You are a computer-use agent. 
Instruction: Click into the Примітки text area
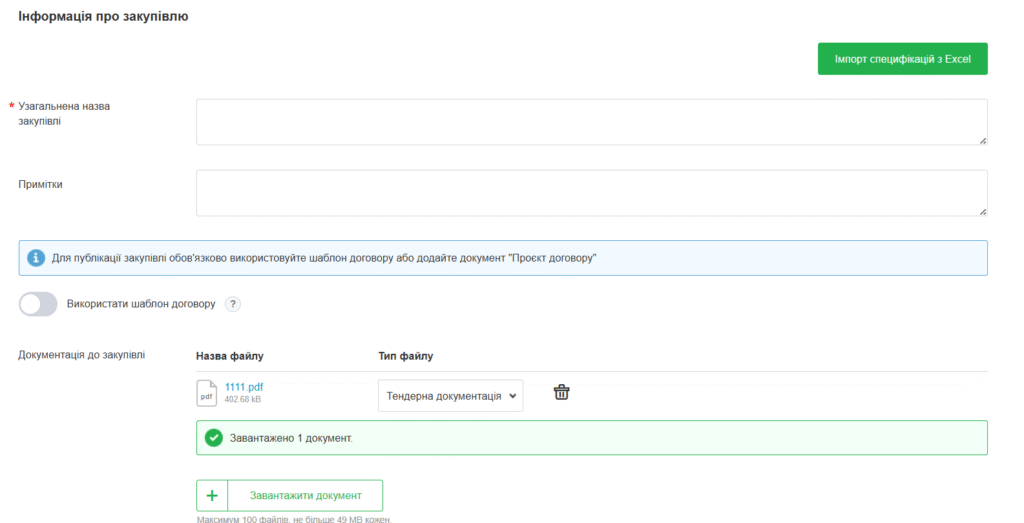591,192
